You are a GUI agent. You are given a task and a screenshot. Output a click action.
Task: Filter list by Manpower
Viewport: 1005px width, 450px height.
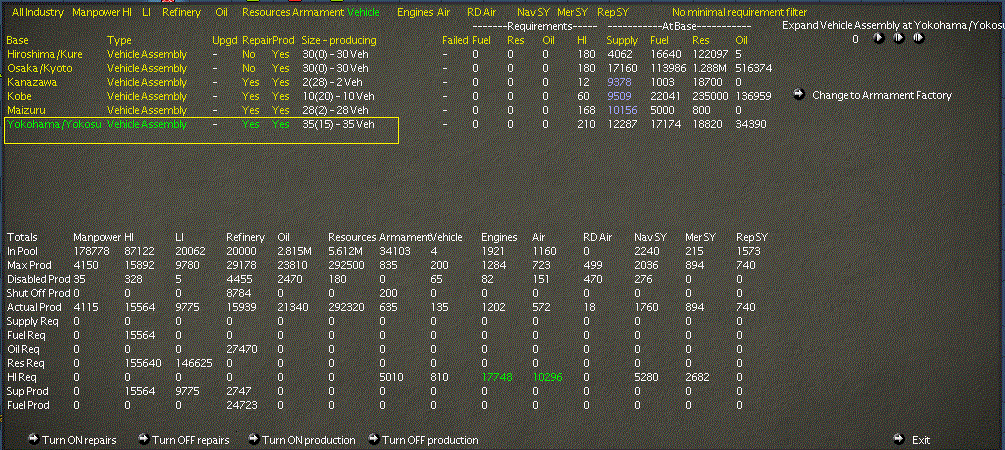97,12
